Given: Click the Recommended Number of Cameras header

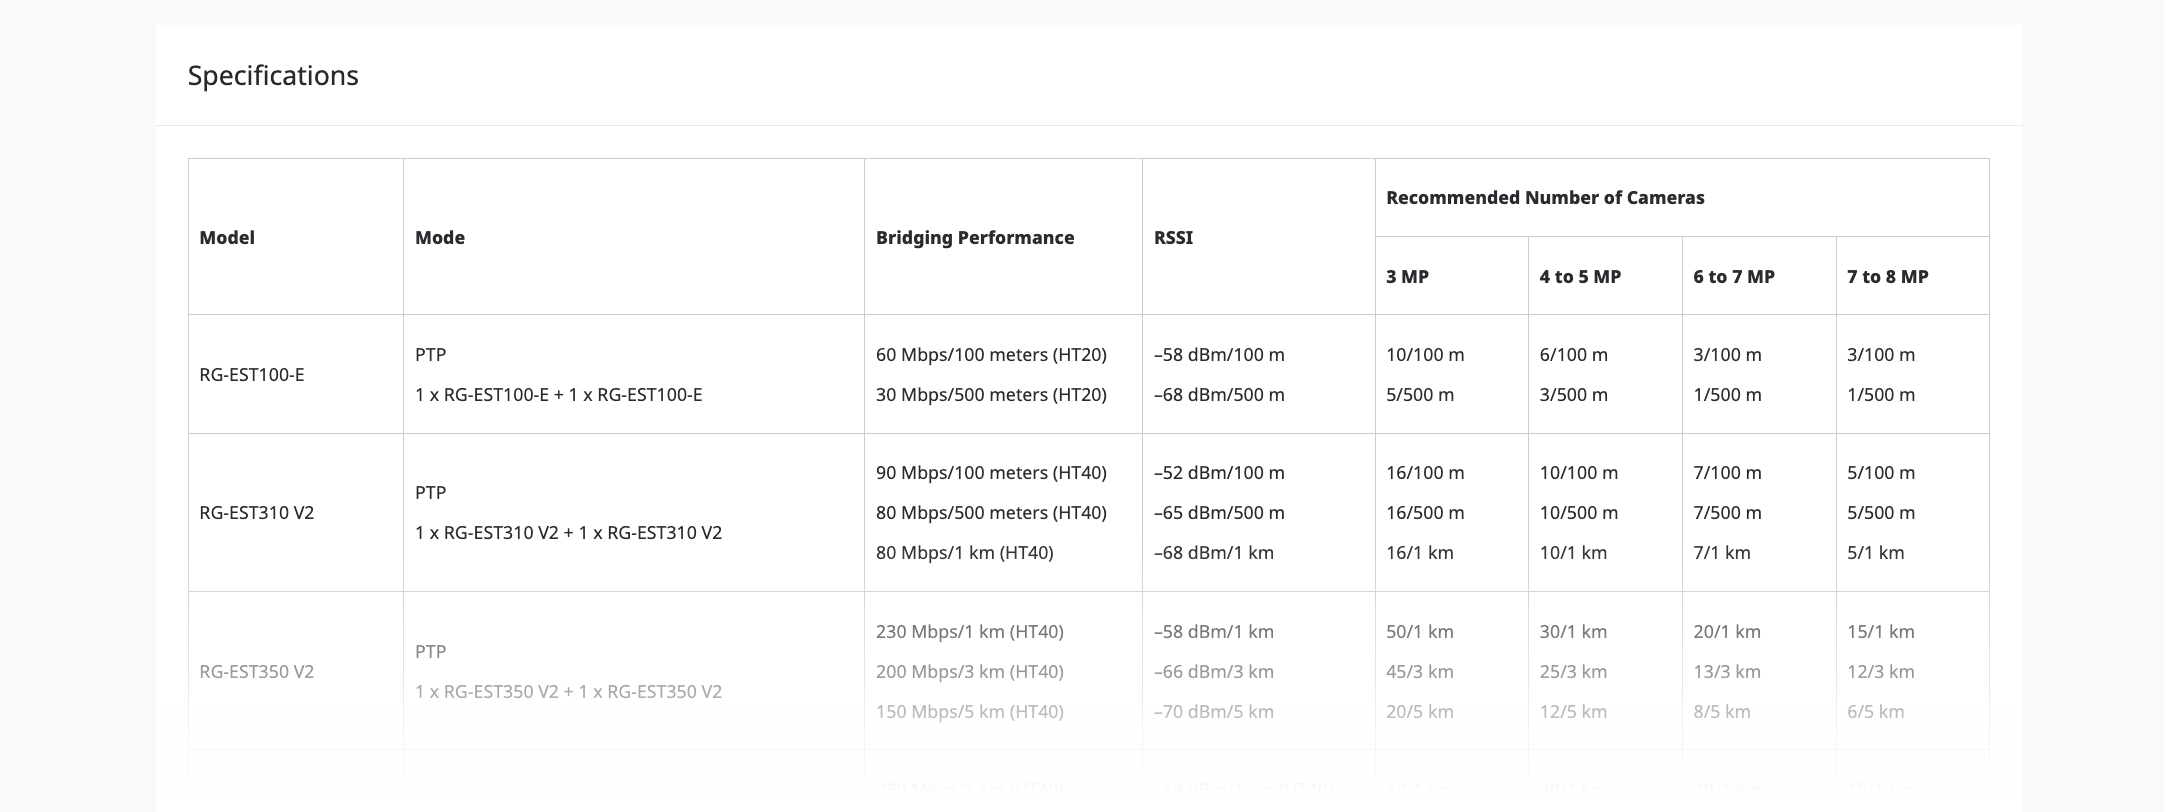Looking at the screenshot, I should pyautogui.click(x=1545, y=198).
